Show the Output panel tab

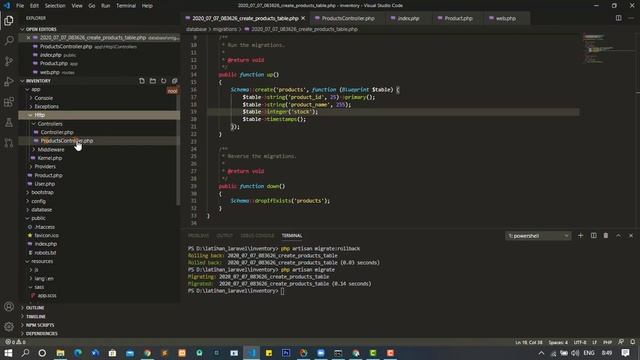point(224,236)
